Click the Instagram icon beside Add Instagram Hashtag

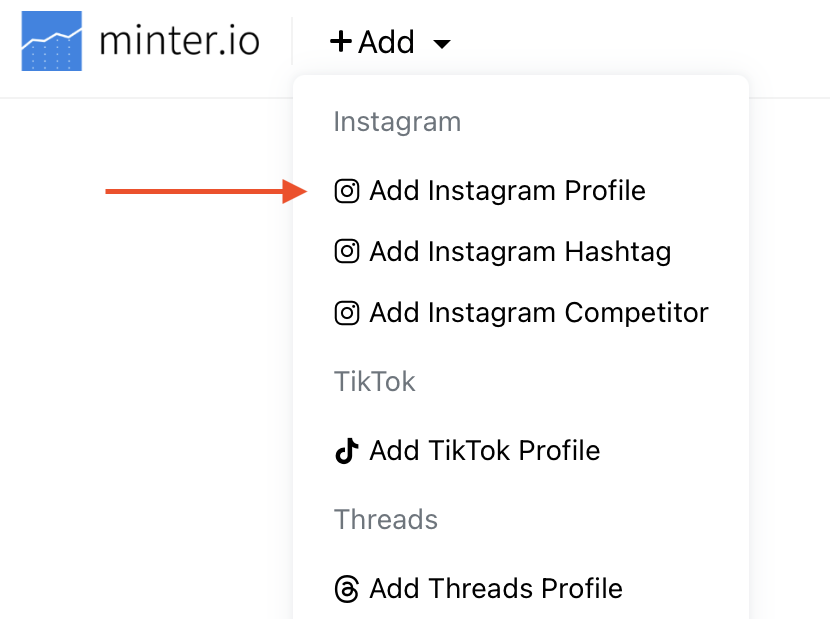click(347, 251)
